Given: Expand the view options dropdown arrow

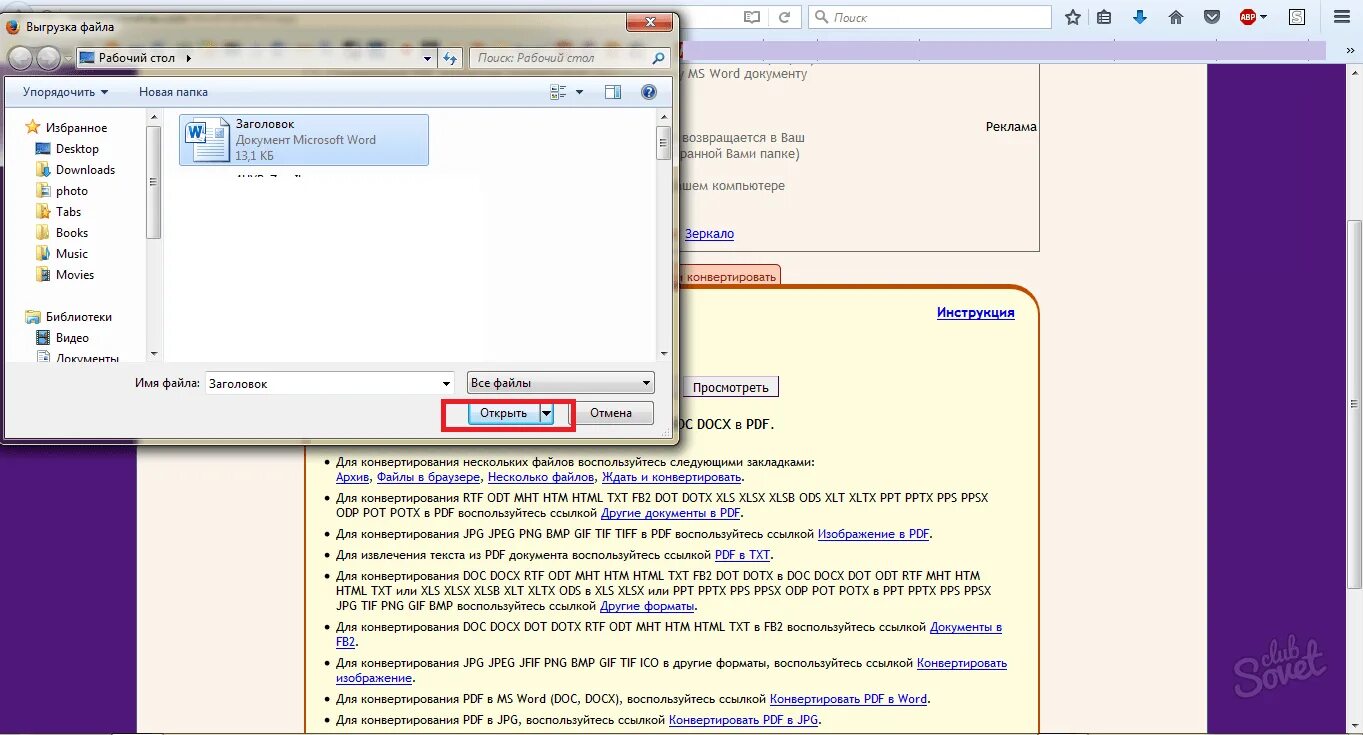Looking at the screenshot, I should click(x=579, y=92).
